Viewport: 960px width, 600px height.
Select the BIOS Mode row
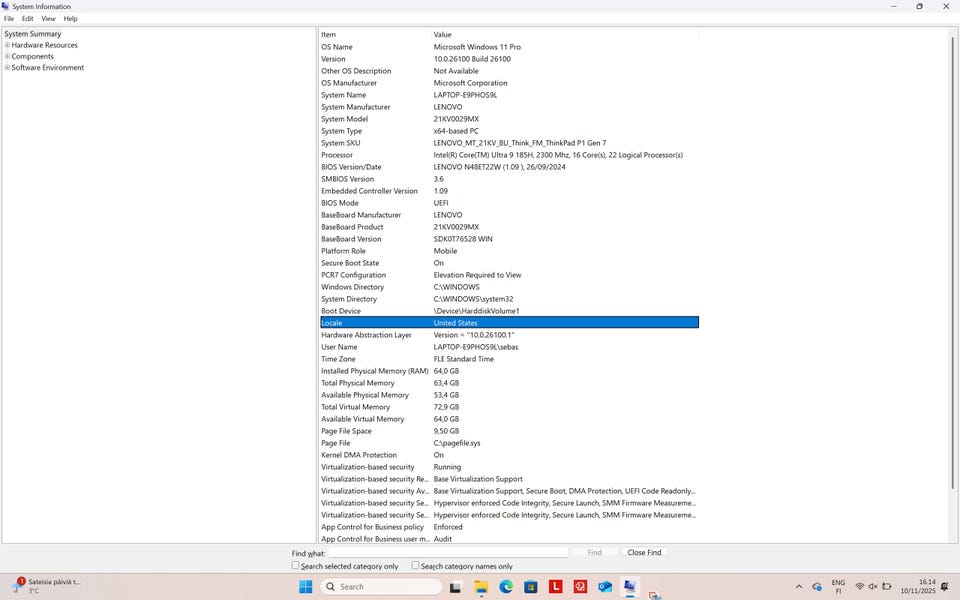tap(509, 203)
